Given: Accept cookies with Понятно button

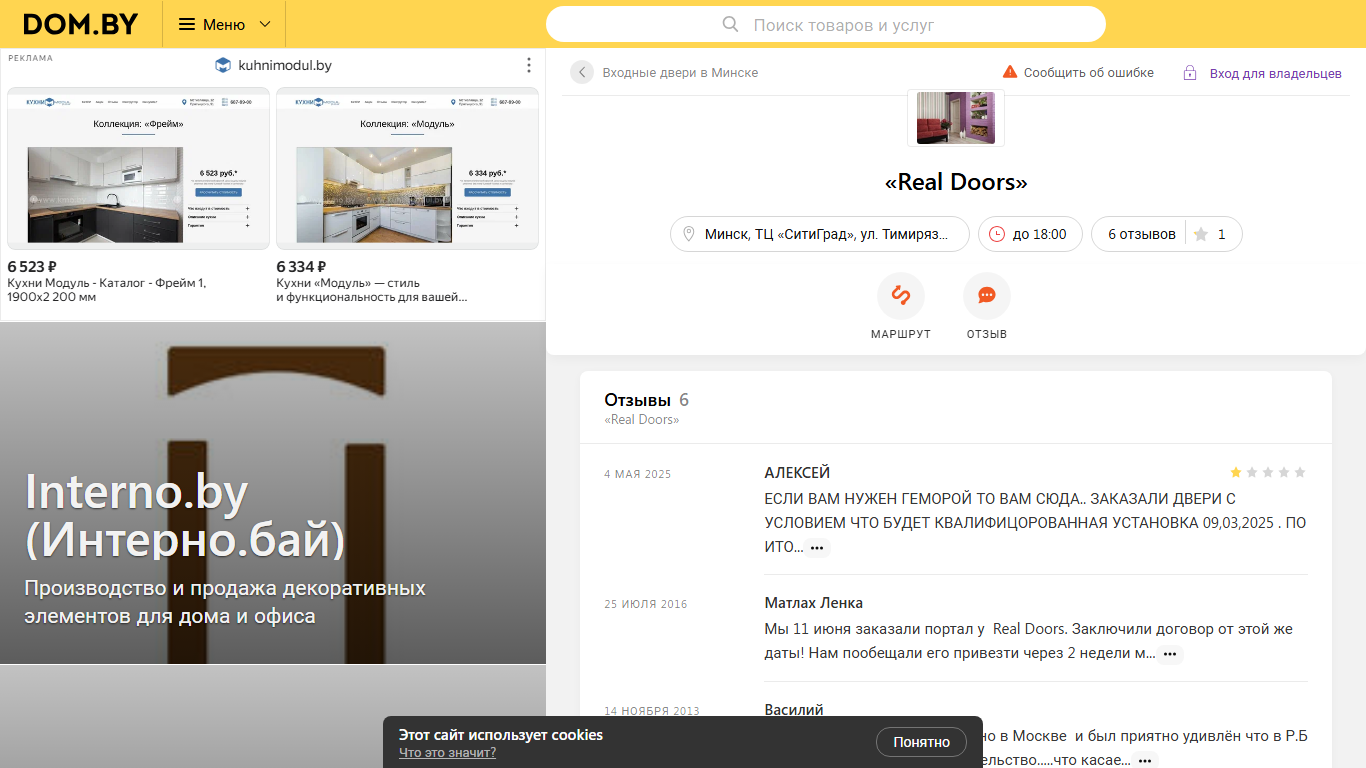Looking at the screenshot, I should [x=922, y=742].
